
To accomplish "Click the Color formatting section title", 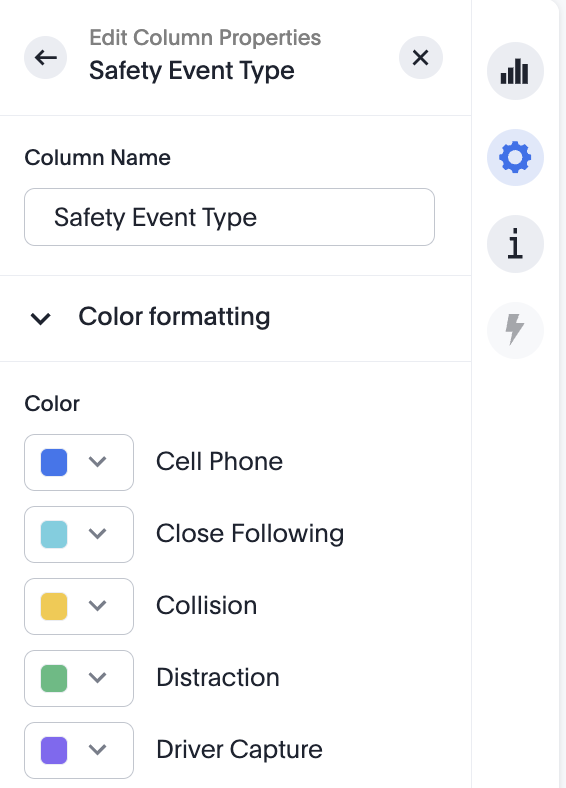I will [x=174, y=317].
